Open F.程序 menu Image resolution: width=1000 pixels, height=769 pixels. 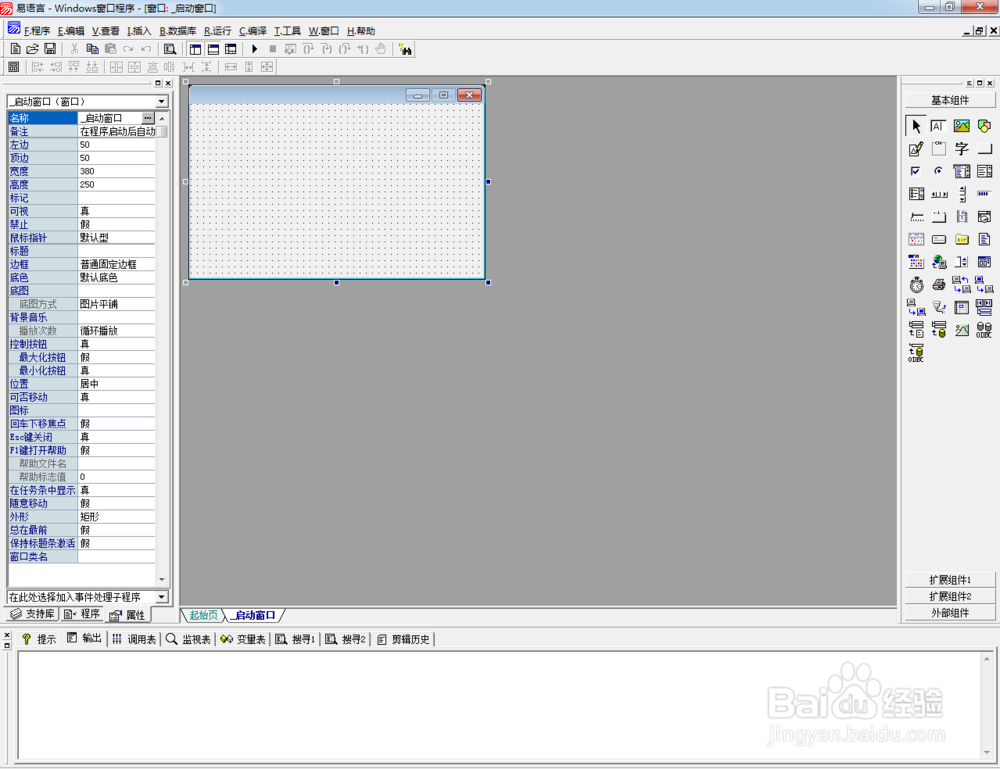[x=37, y=31]
